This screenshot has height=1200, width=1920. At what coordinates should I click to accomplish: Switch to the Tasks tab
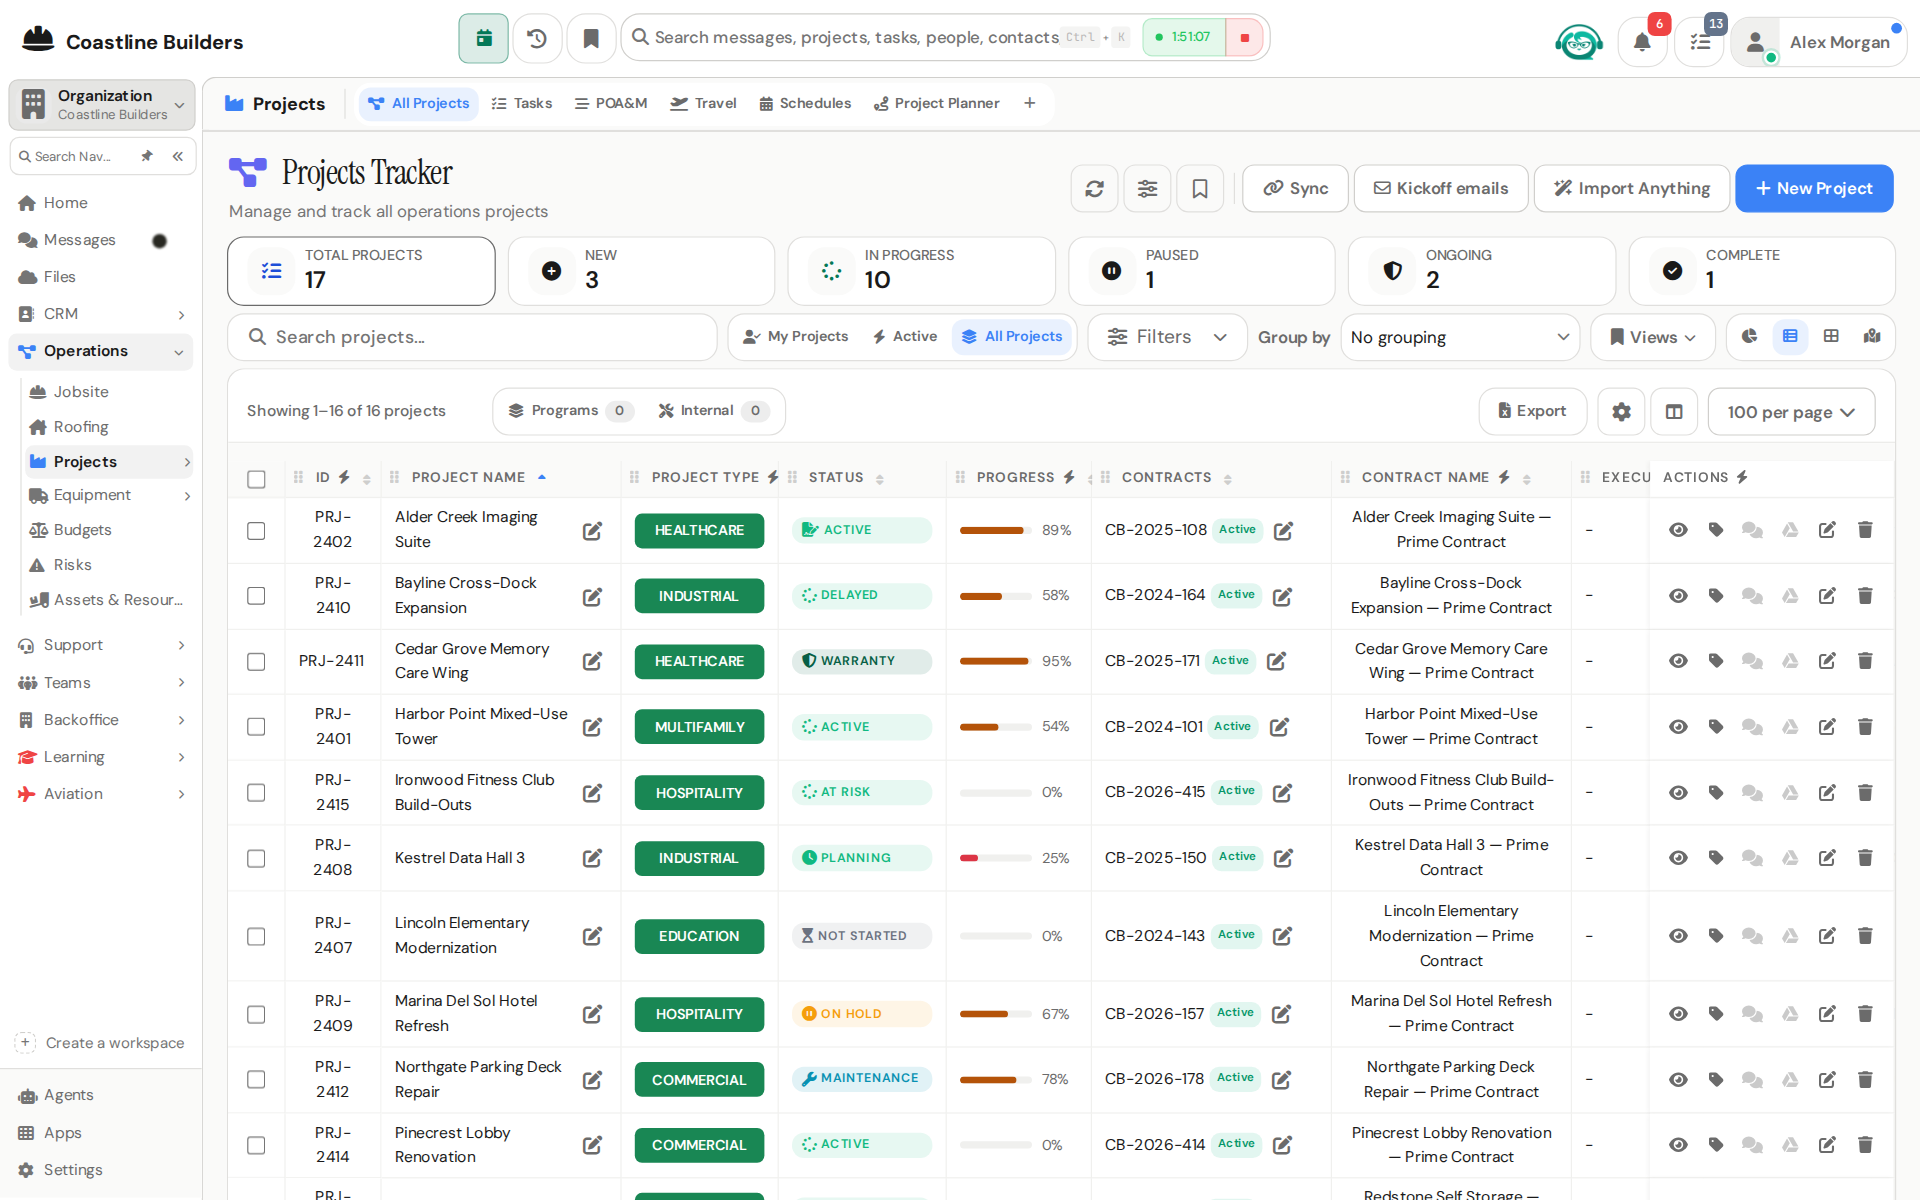[x=522, y=103]
